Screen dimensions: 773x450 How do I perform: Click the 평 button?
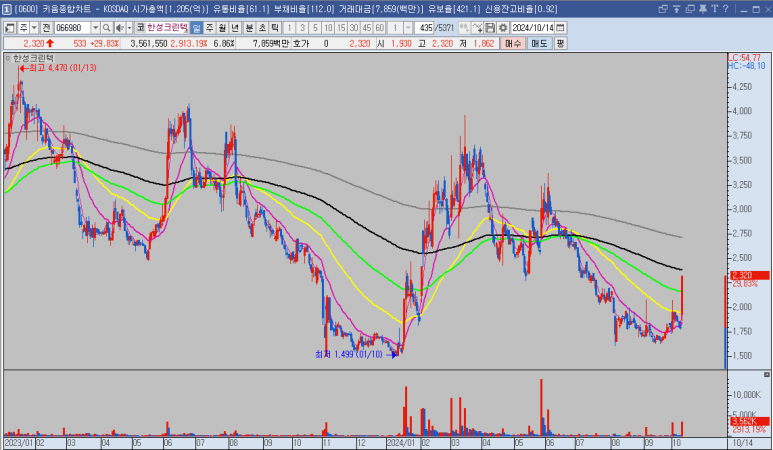(x=560, y=43)
